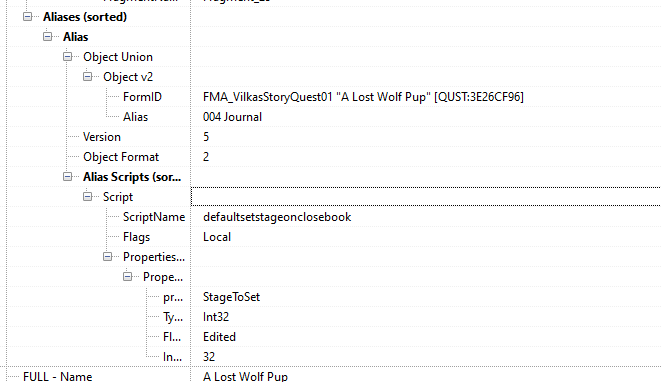This screenshot has height=382, width=661.
Task: Collapse the Alias Scripts (sorted) node
Action: pyautogui.click(x=67, y=177)
